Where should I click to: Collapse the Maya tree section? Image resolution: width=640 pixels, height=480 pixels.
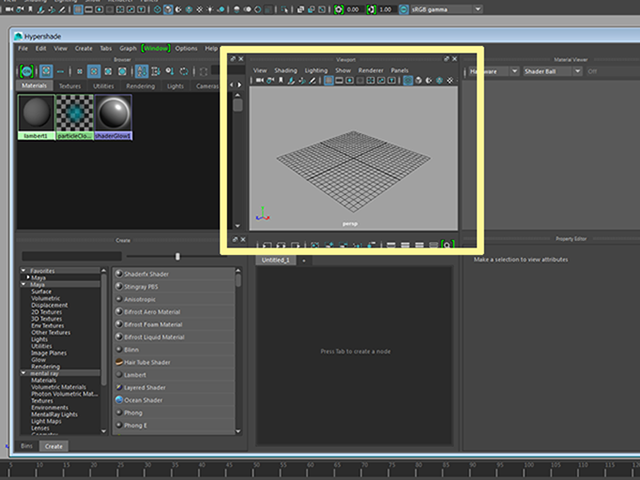[x=23, y=284]
